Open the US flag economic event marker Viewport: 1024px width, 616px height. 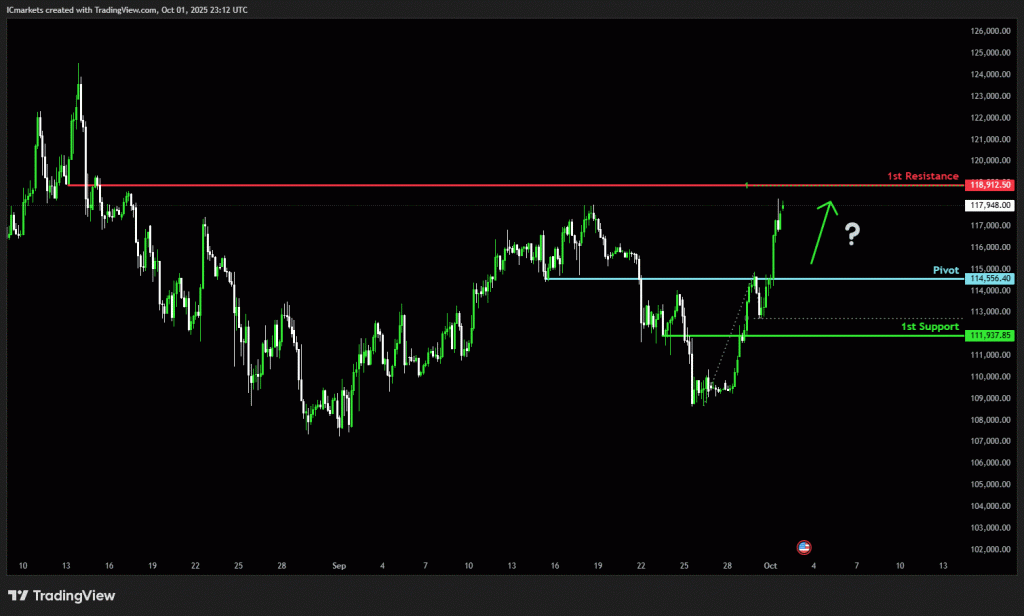(x=803, y=547)
